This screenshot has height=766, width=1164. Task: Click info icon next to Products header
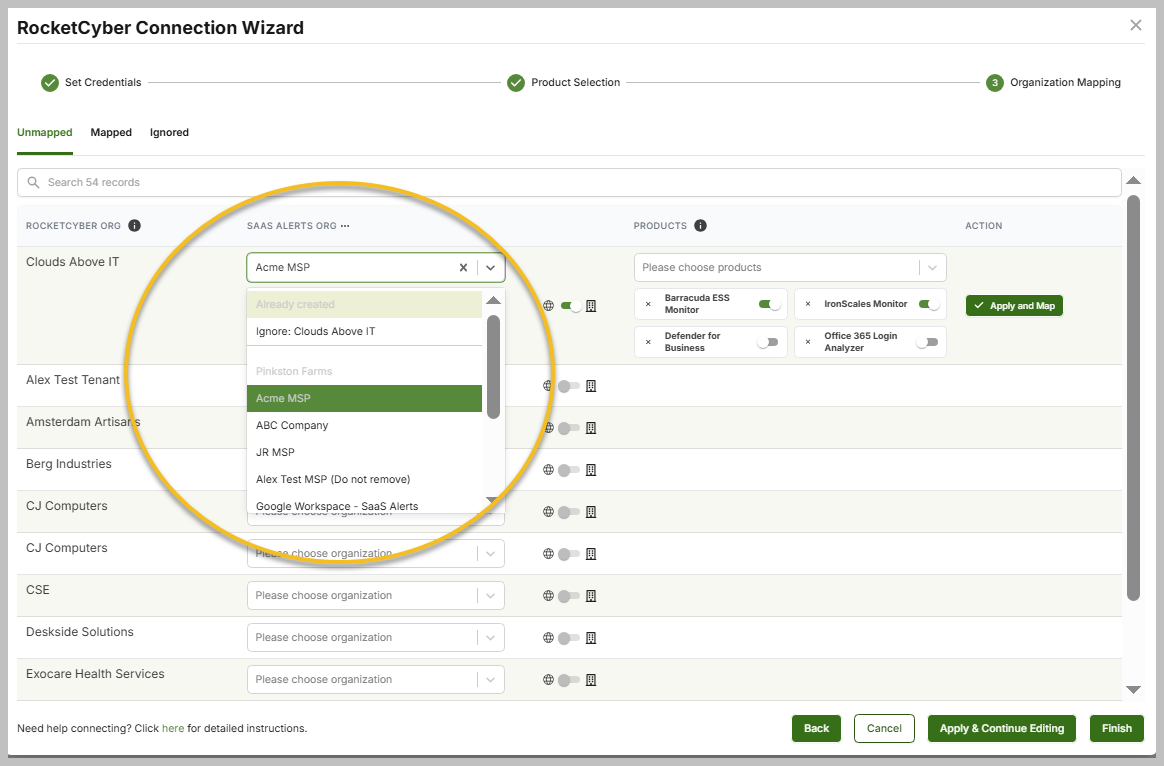point(700,226)
